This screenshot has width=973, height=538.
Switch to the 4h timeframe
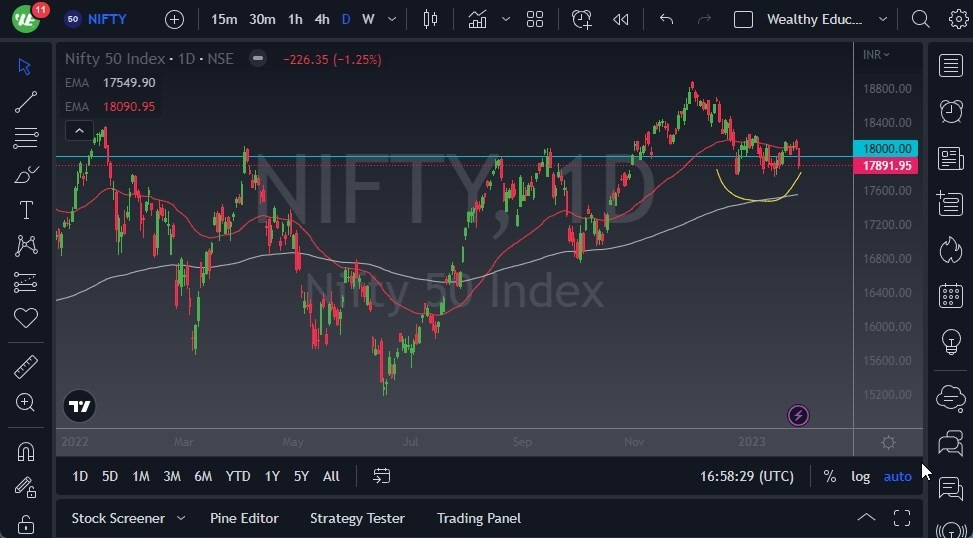point(321,20)
